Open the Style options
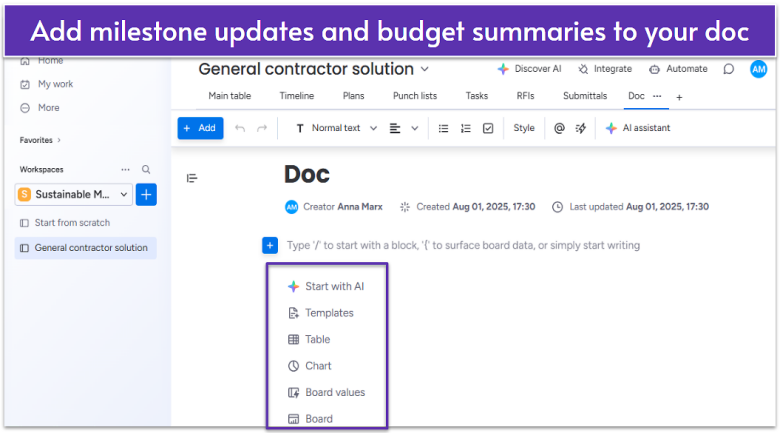This screenshot has width=780, height=433. point(524,128)
